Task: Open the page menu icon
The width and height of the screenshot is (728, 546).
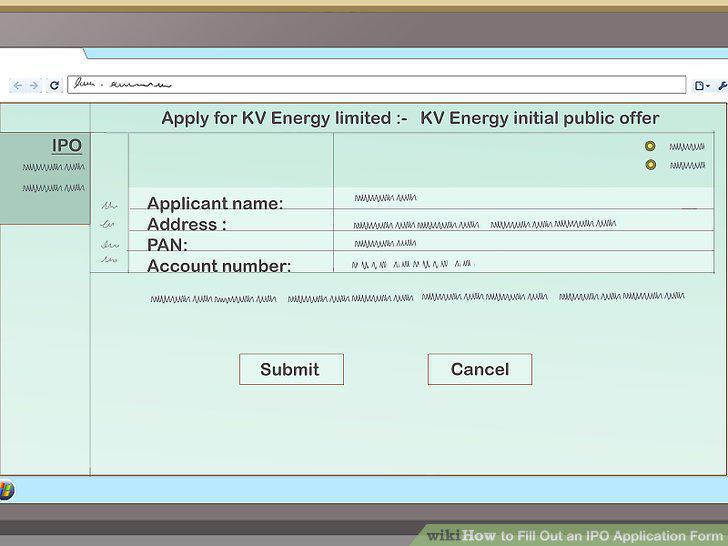Action: pos(702,85)
